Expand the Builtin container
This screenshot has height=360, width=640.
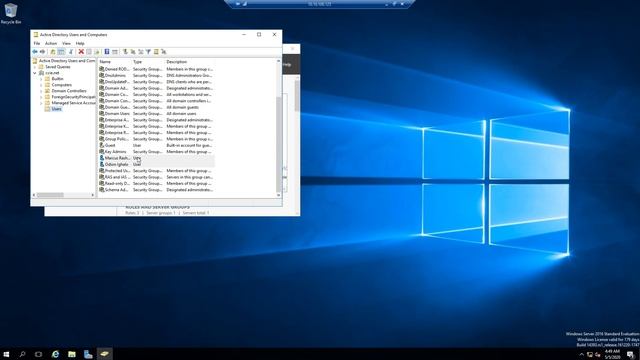tap(41, 79)
